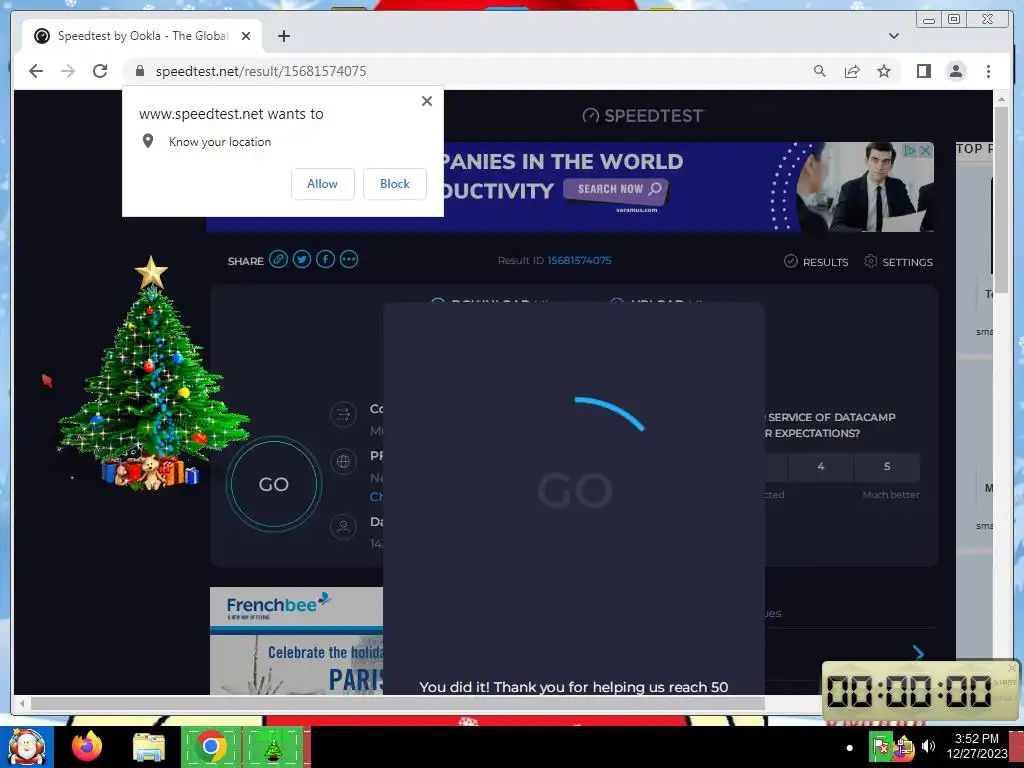The height and width of the screenshot is (768, 1024).
Task: Open more share options icon
Action: 349,259
